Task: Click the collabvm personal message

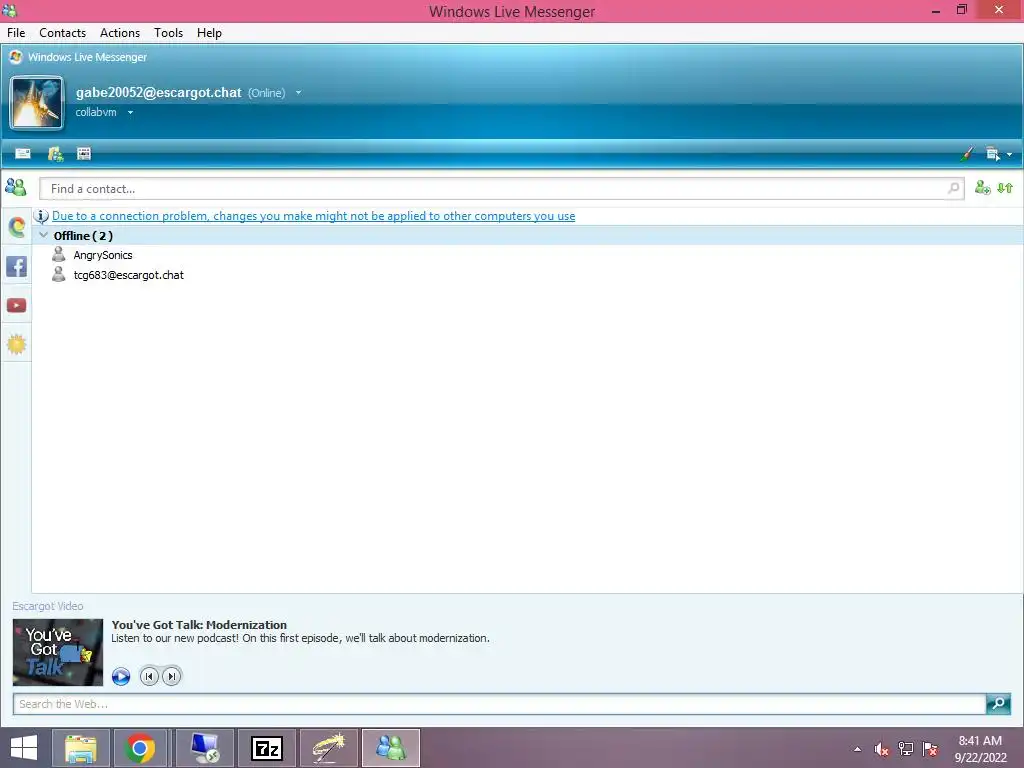Action: click(x=96, y=112)
